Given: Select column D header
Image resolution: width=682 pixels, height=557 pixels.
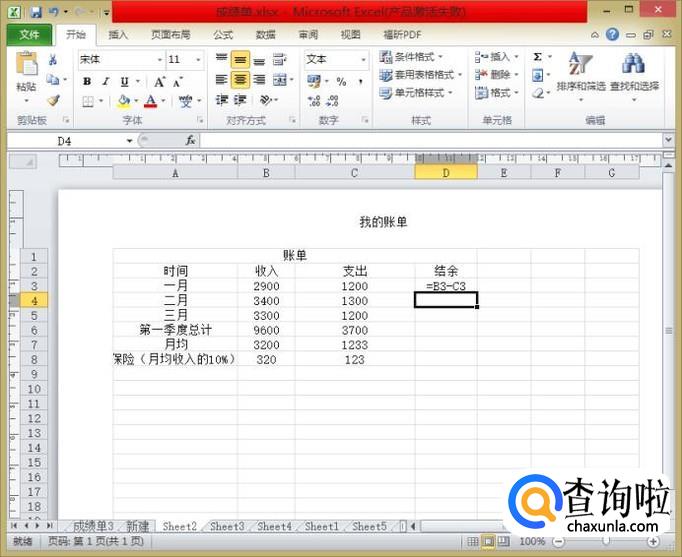Looking at the screenshot, I should 446,173.
